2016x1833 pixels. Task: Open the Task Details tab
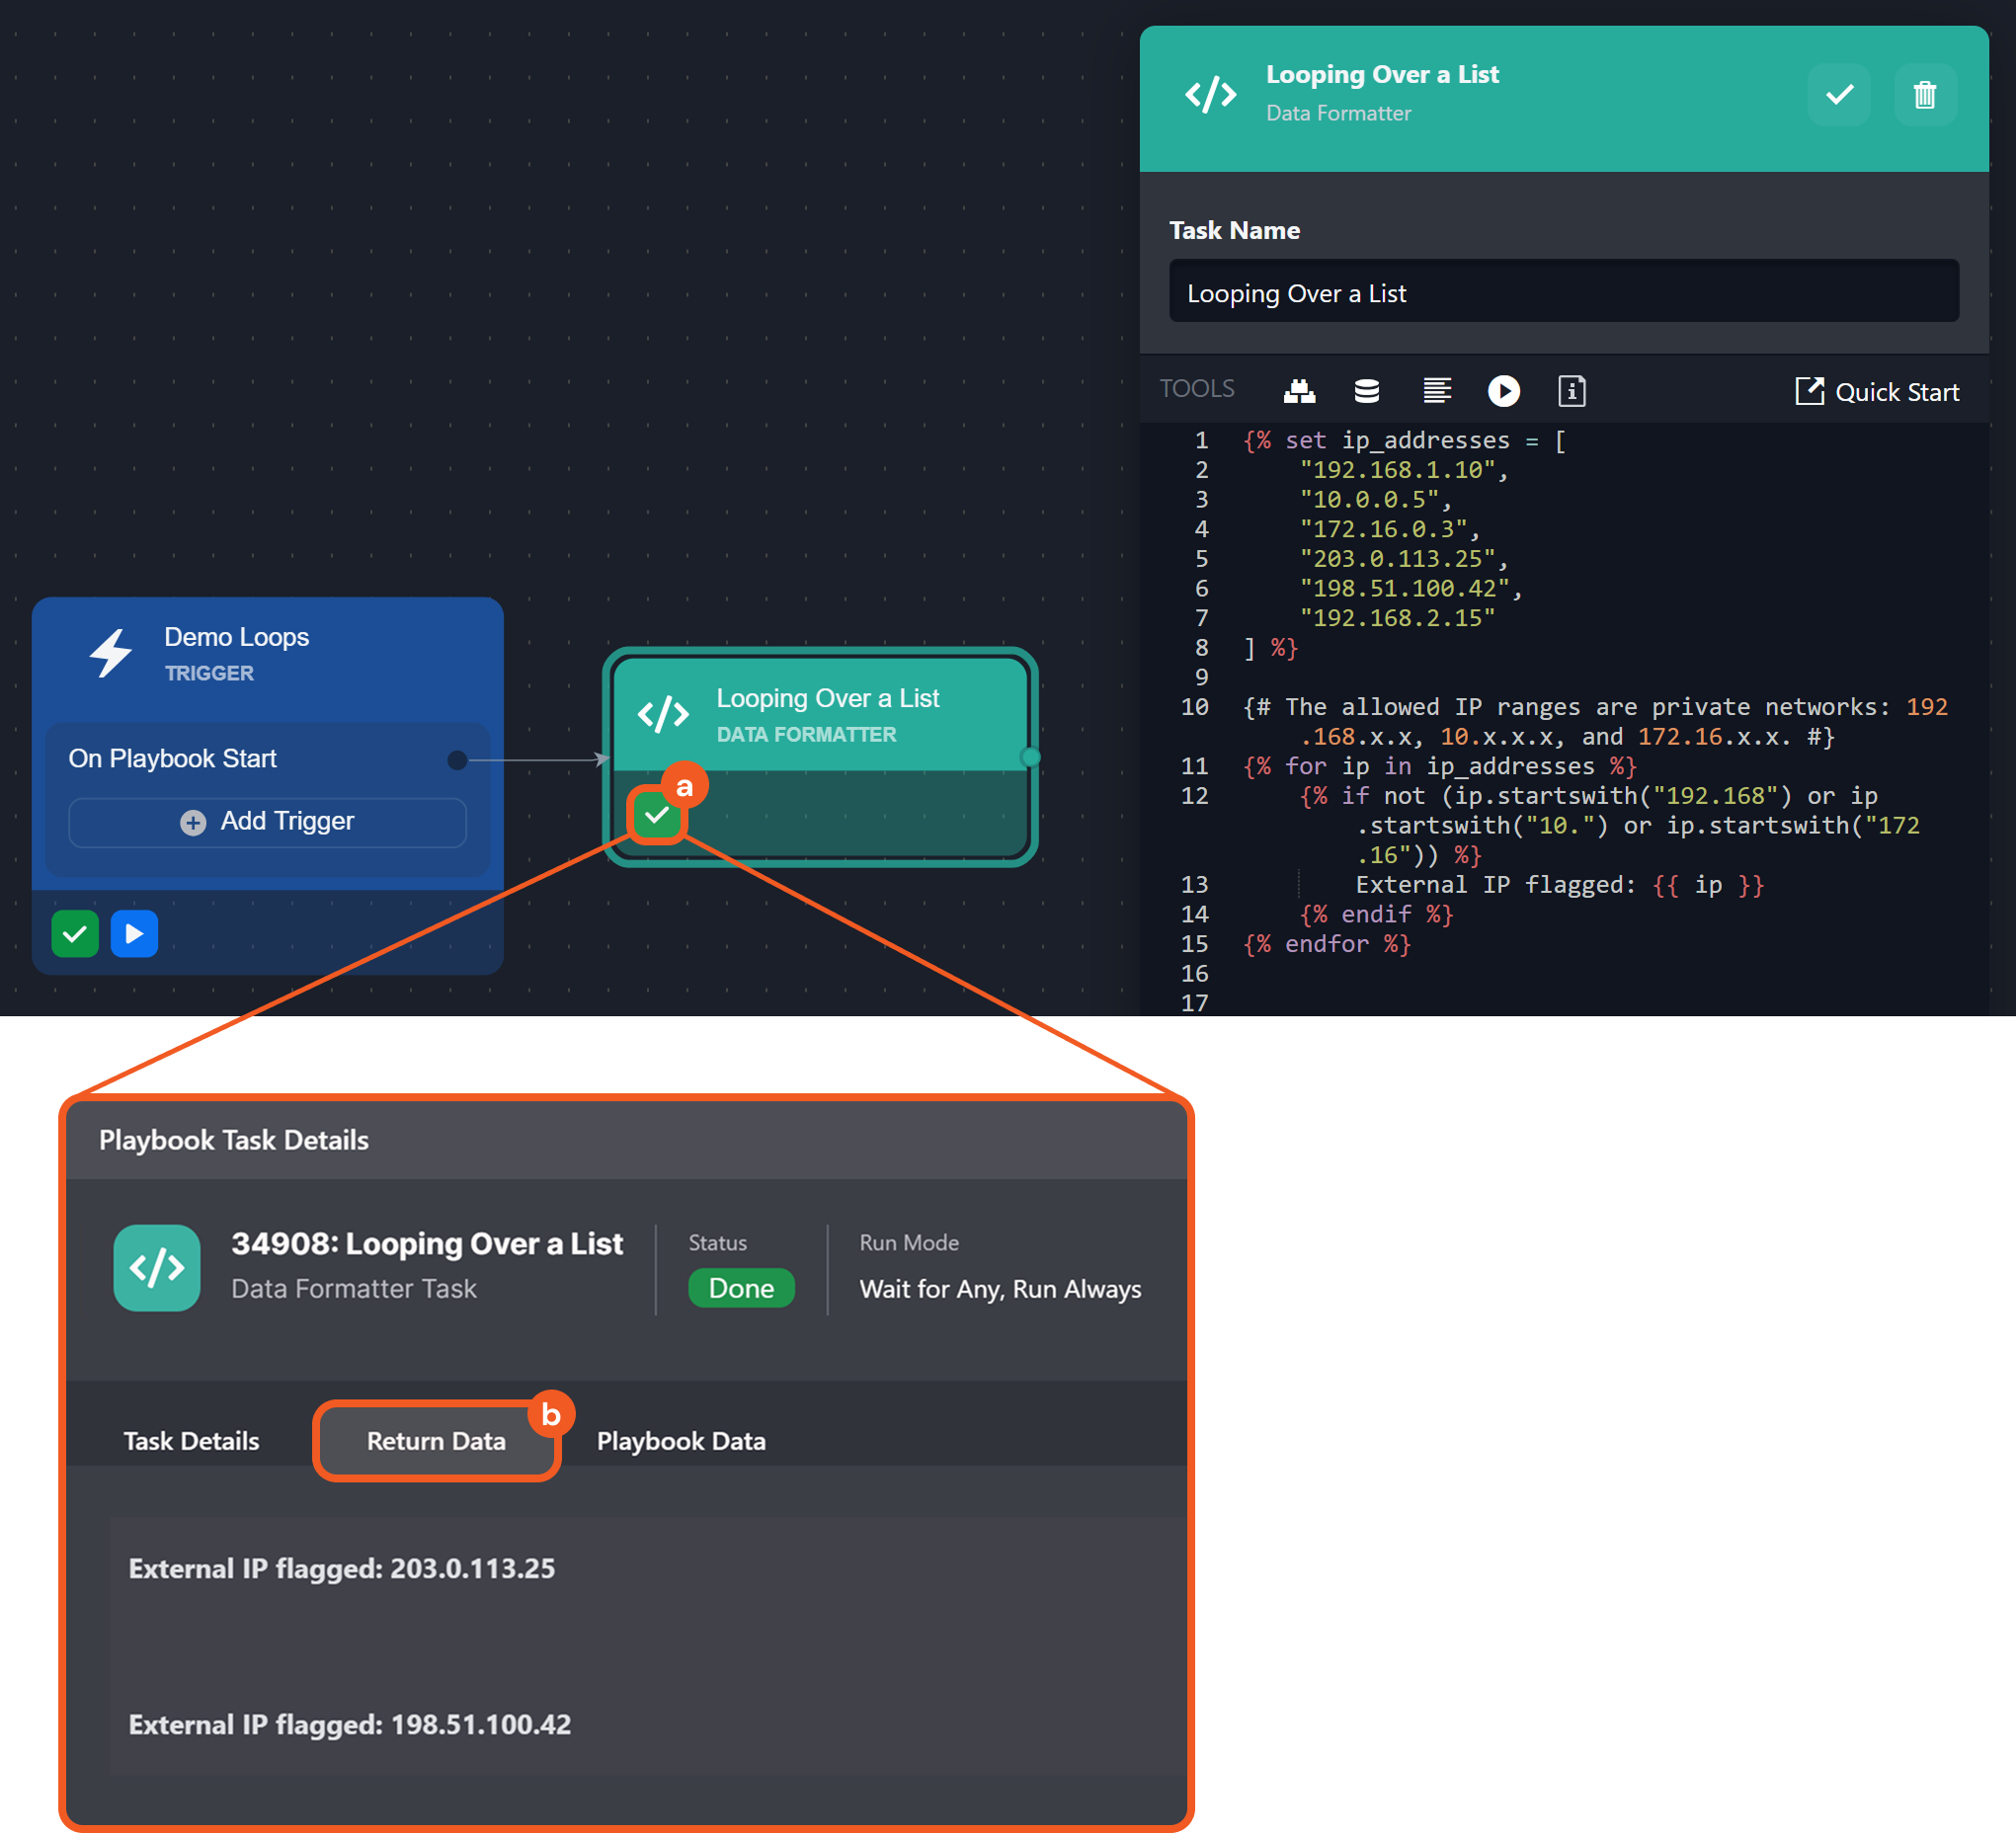coord(191,1441)
